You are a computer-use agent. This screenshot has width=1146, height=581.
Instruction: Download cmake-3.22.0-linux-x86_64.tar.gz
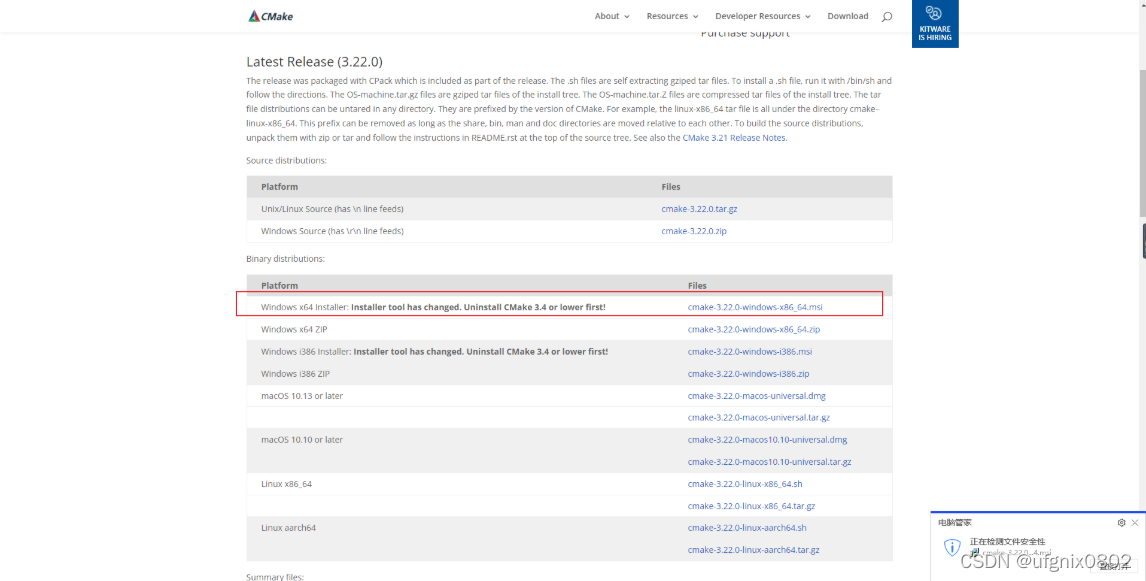751,506
